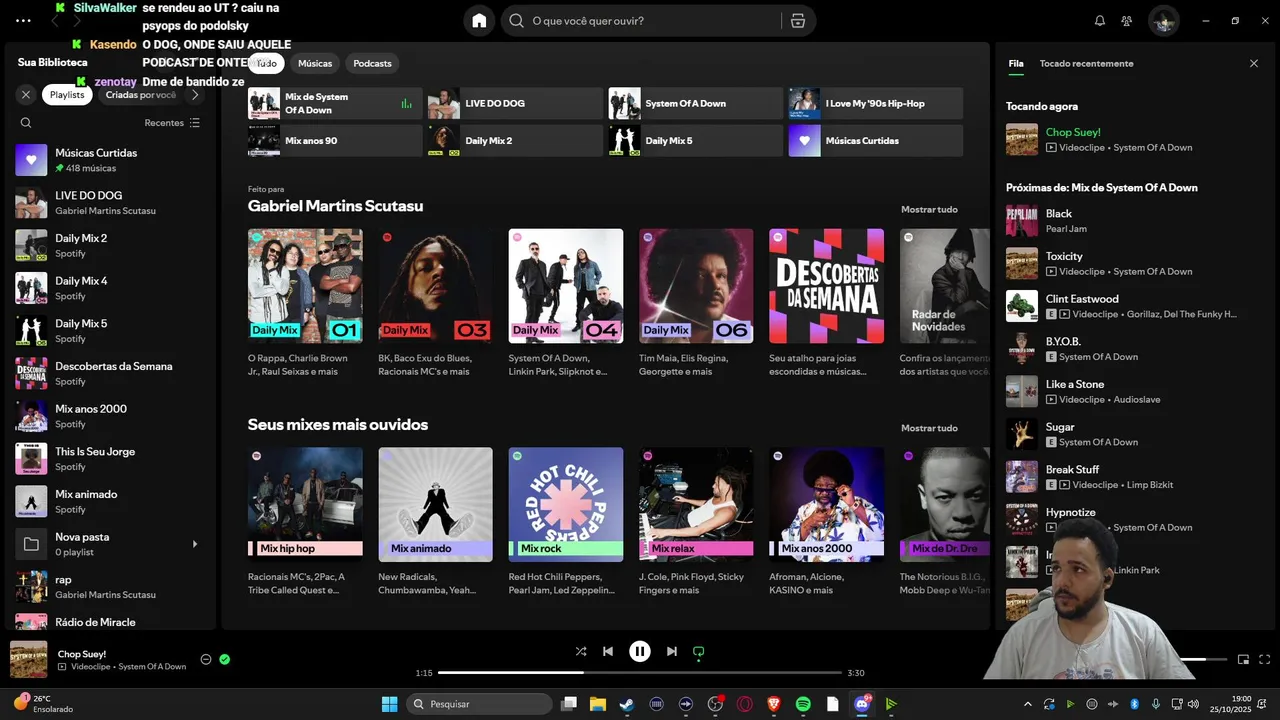The height and width of the screenshot is (720, 1280).
Task: Select the Playlists filter chip
Action: point(67,95)
